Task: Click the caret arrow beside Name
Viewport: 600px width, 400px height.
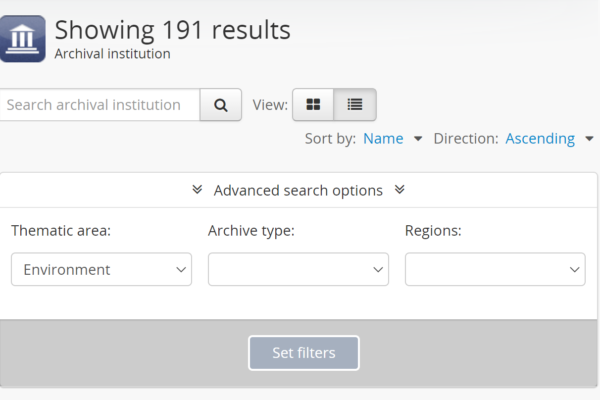Action: (418, 139)
